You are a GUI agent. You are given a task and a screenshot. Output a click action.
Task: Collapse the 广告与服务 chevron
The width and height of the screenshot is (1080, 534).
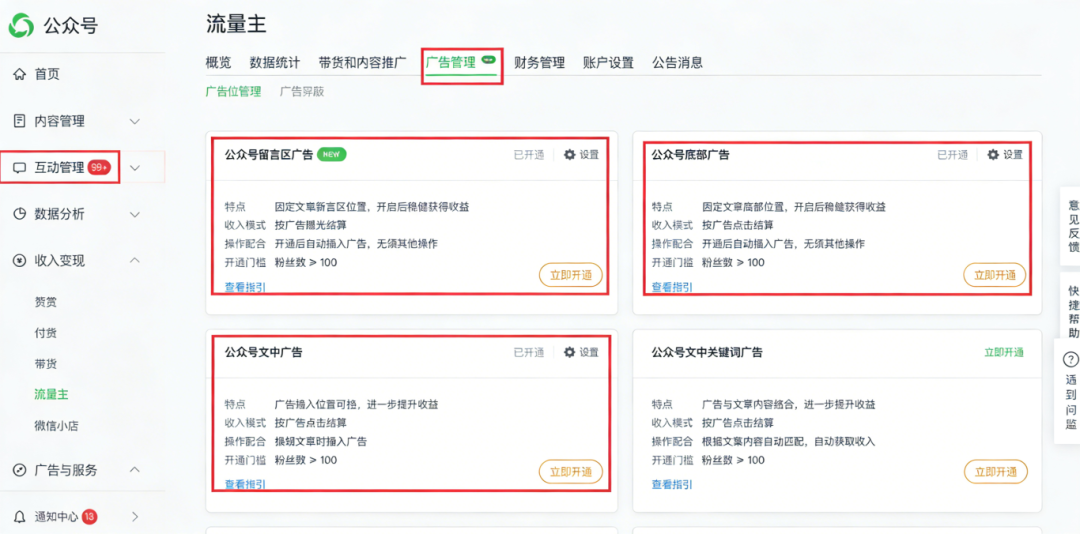[135, 470]
